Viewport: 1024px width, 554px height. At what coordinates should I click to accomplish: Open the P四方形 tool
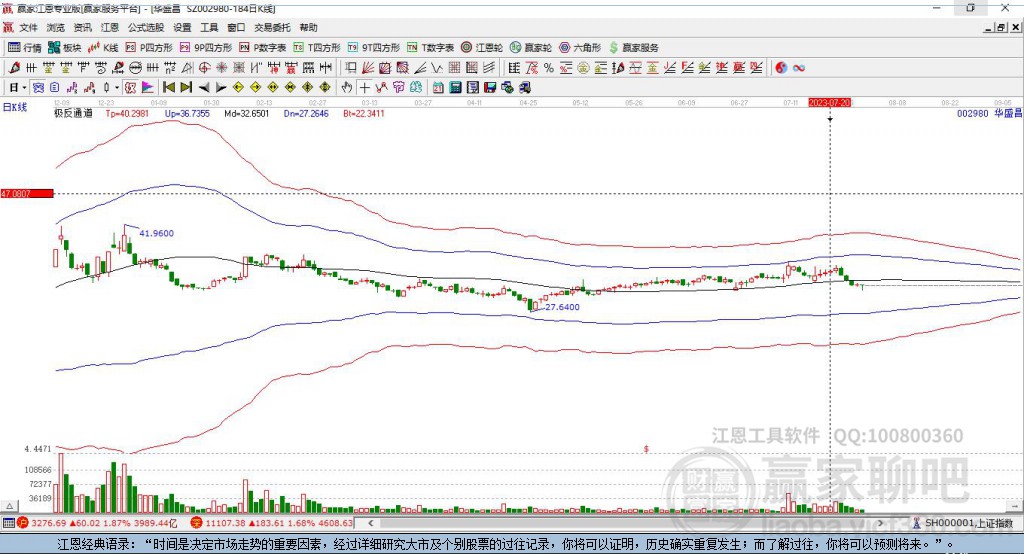point(148,48)
